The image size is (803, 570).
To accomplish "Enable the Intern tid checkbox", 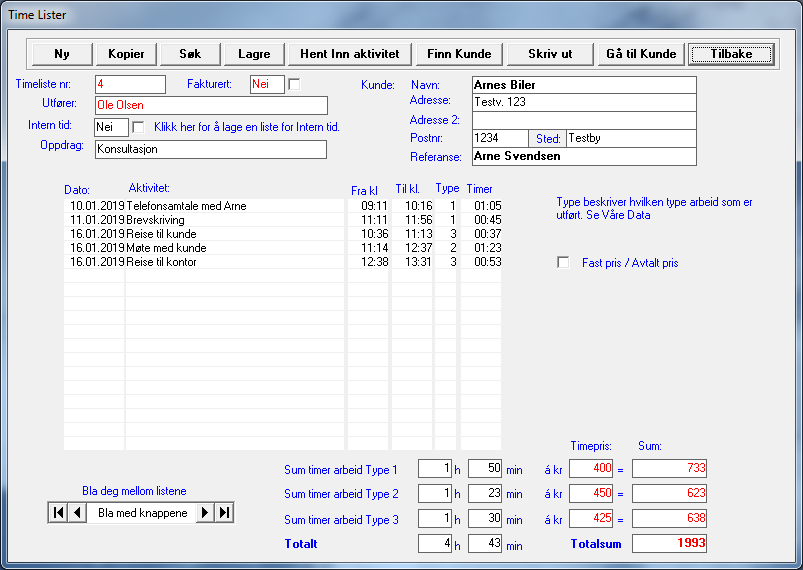I will click(138, 127).
